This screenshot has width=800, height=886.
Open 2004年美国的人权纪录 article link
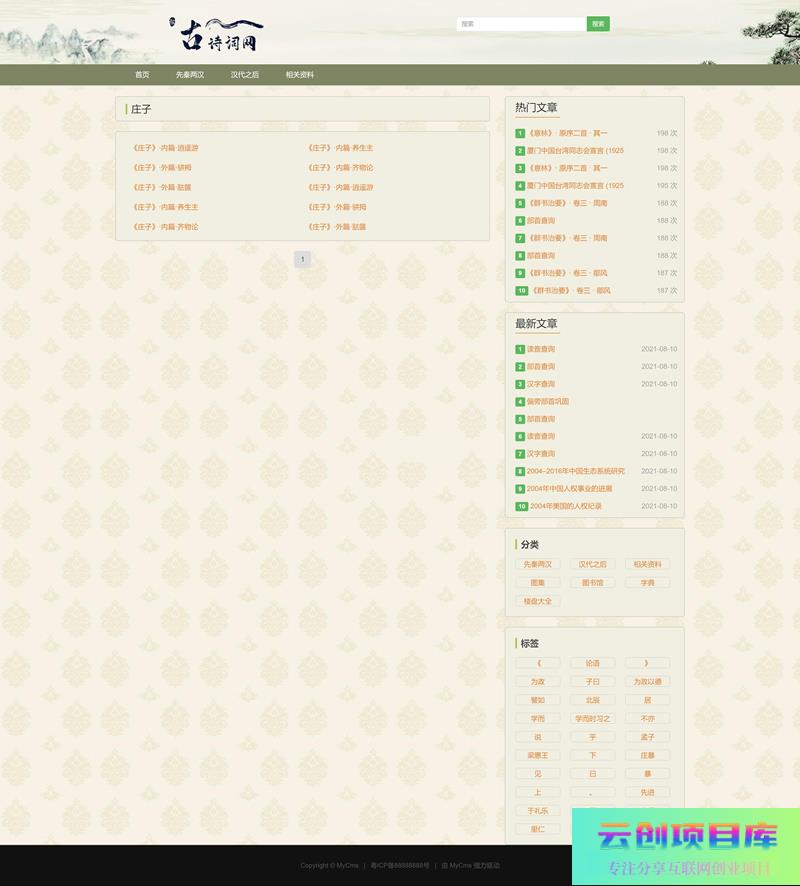click(566, 507)
